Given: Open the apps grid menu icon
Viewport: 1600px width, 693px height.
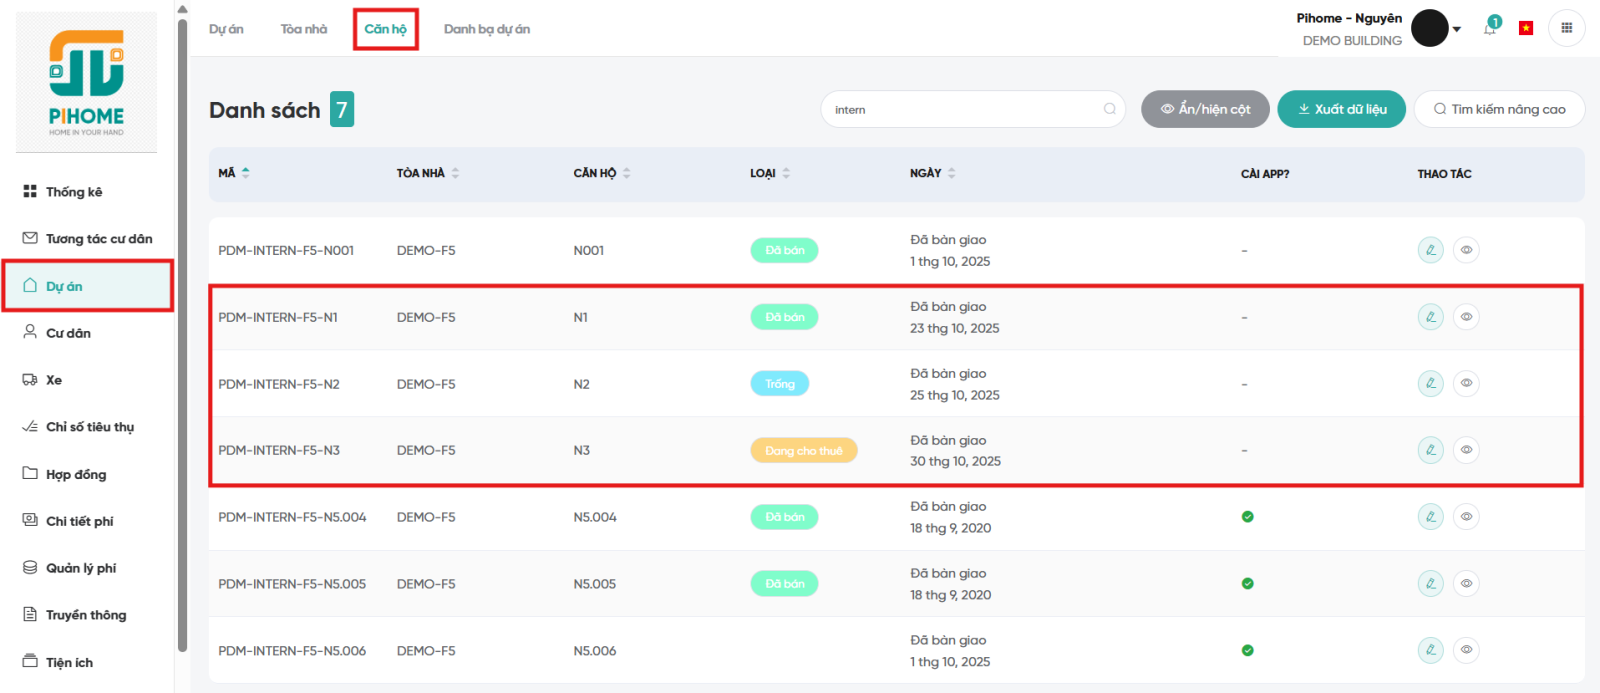Looking at the screenshot, I should coord(1566,28).
